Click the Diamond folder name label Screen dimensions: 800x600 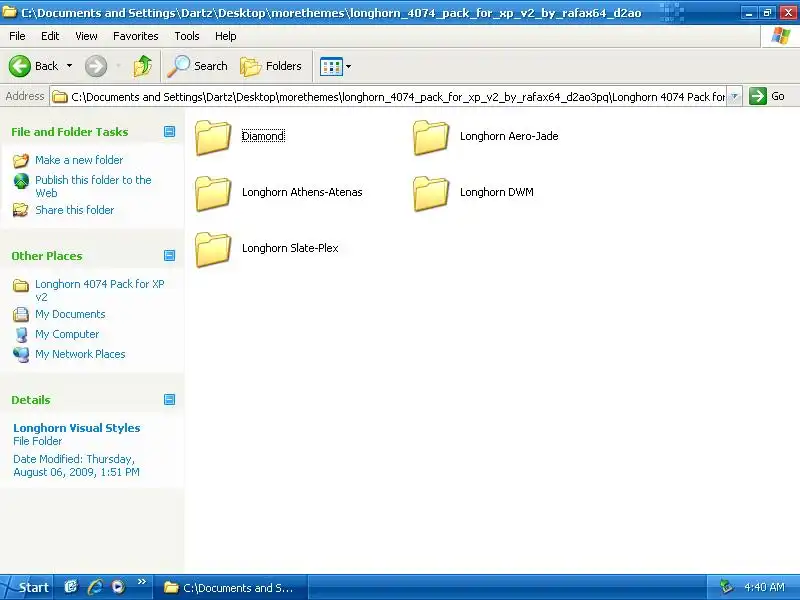(x=263, y=136)
